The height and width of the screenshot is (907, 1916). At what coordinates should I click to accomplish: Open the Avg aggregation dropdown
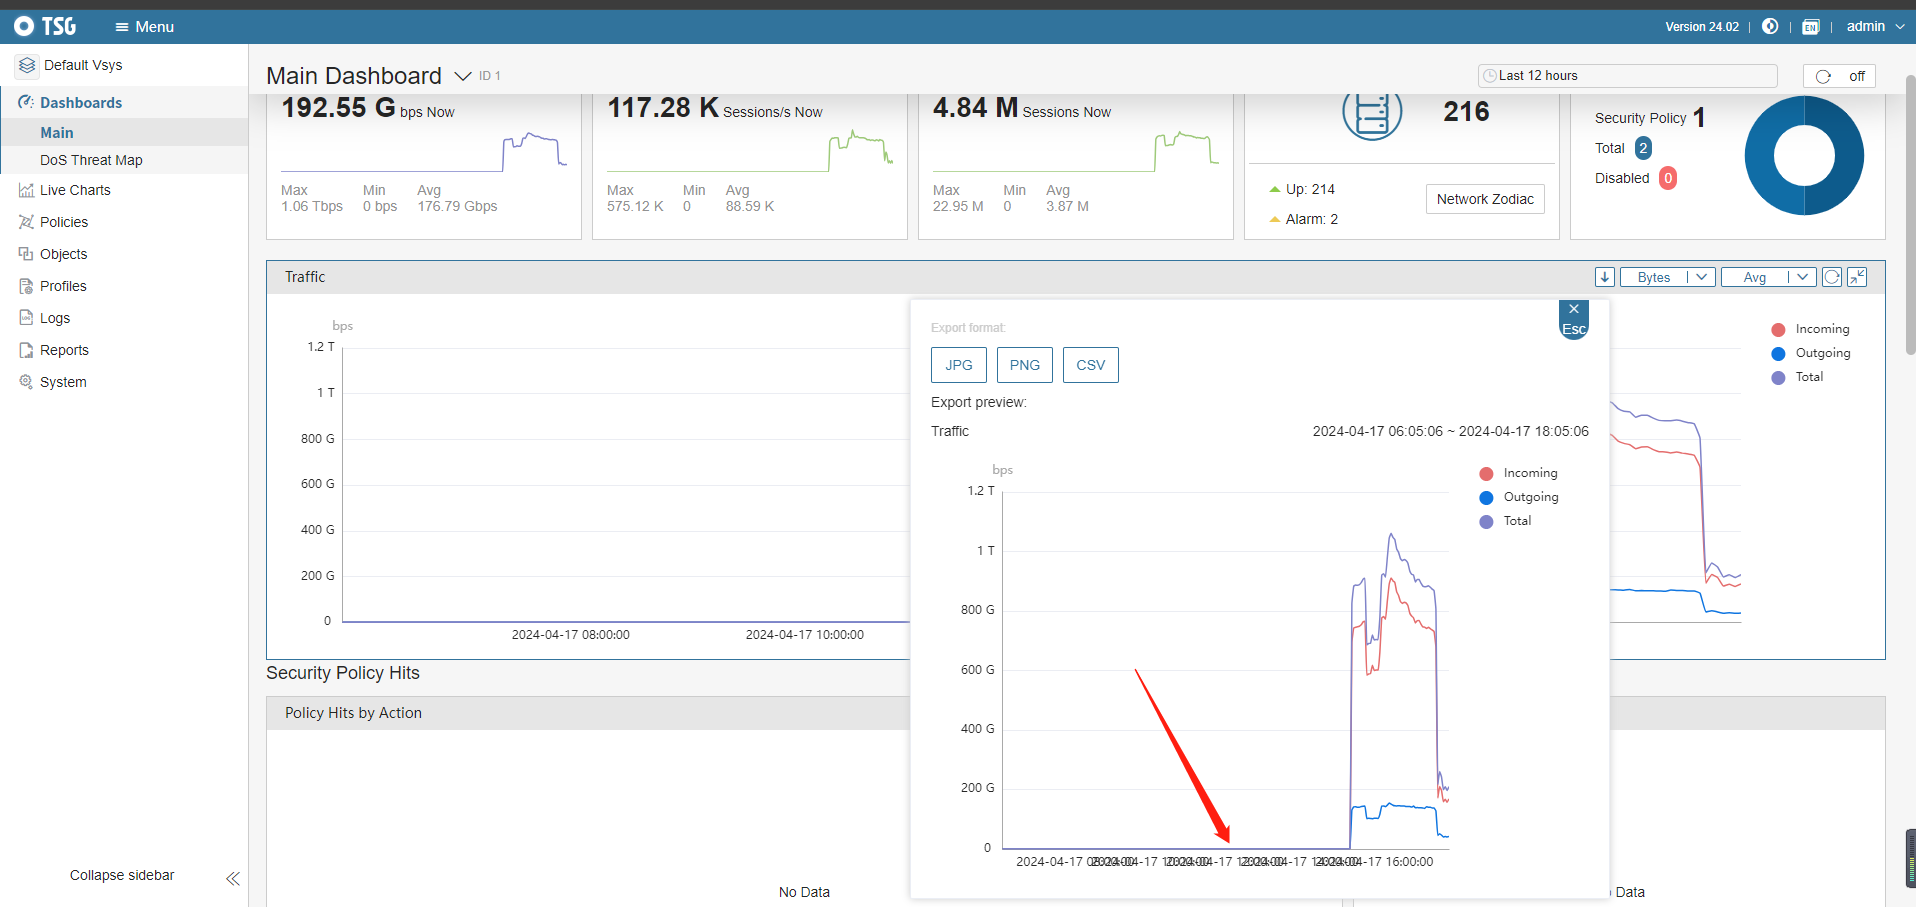coord(1767,277)
